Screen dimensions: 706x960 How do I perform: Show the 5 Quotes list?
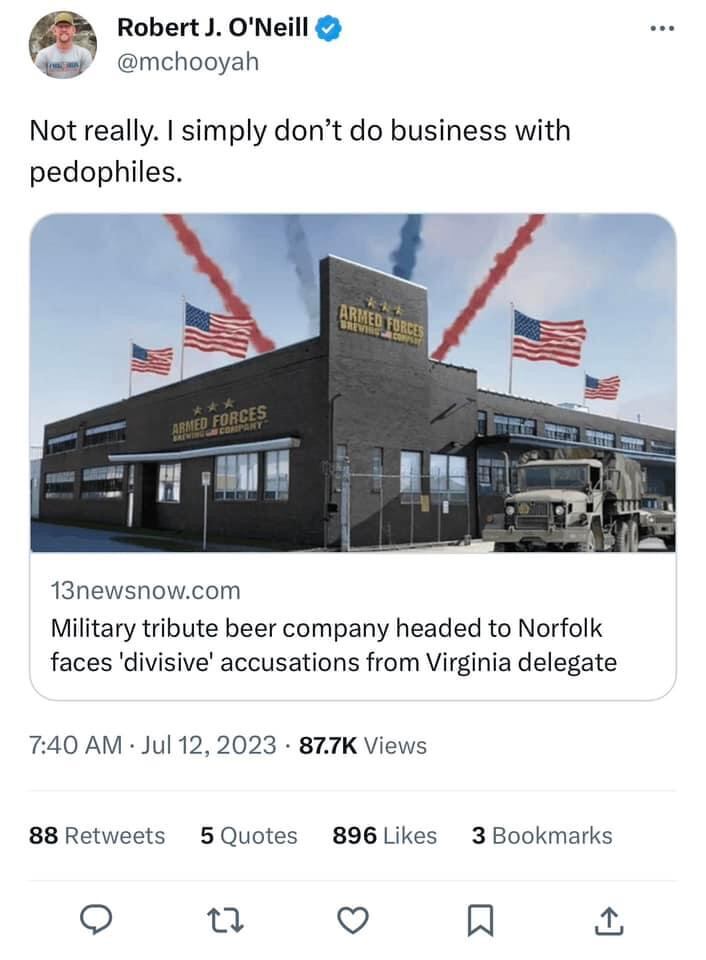(249, 835)
